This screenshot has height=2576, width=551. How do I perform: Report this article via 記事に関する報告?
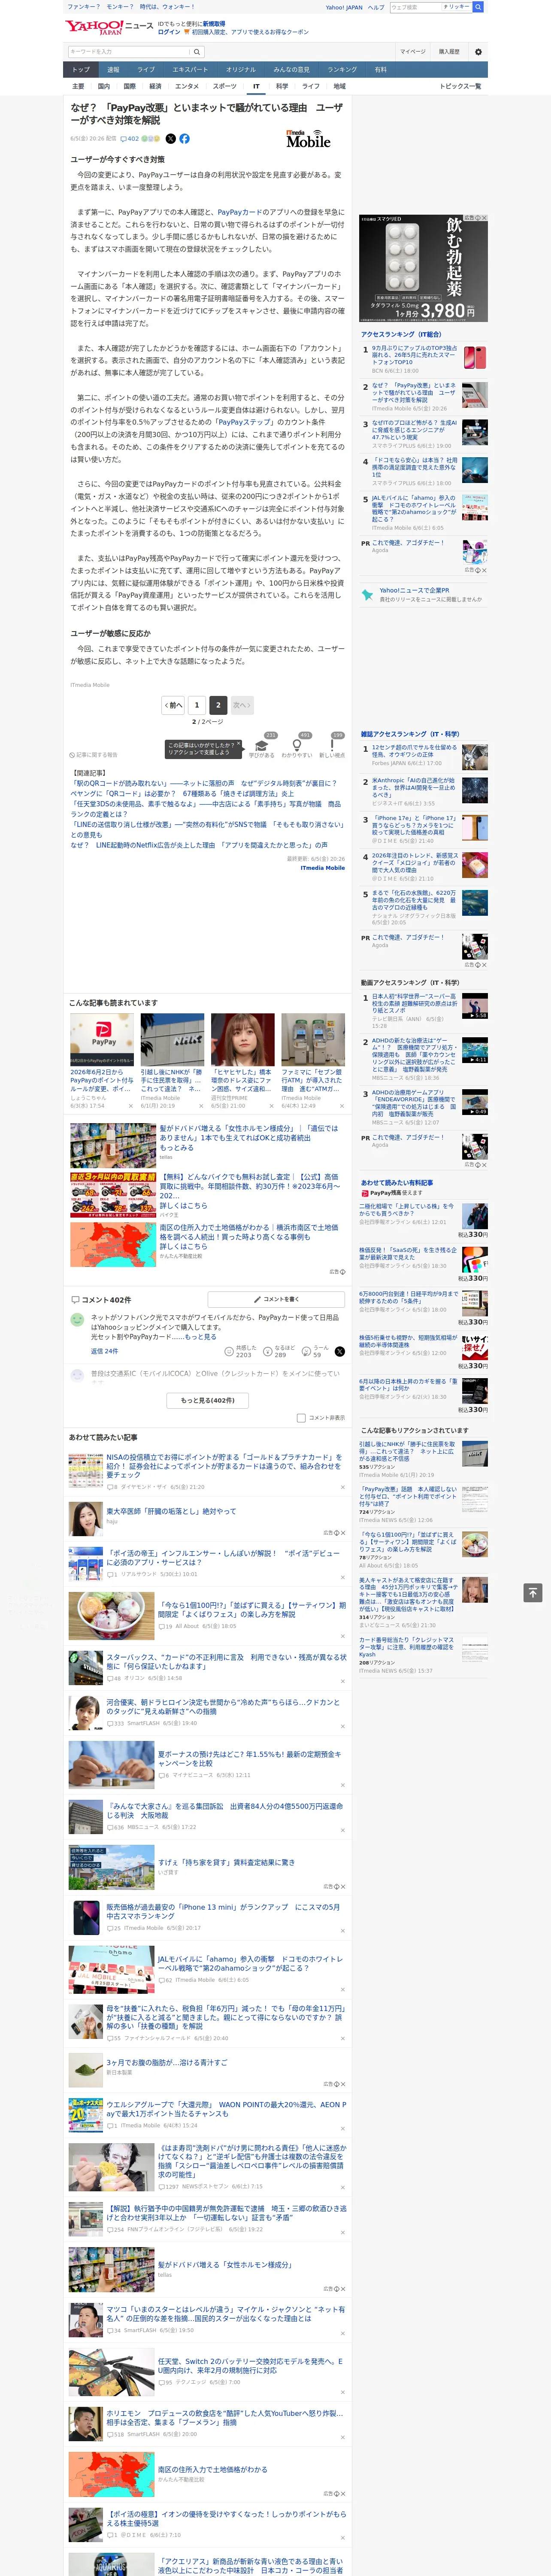94,755
